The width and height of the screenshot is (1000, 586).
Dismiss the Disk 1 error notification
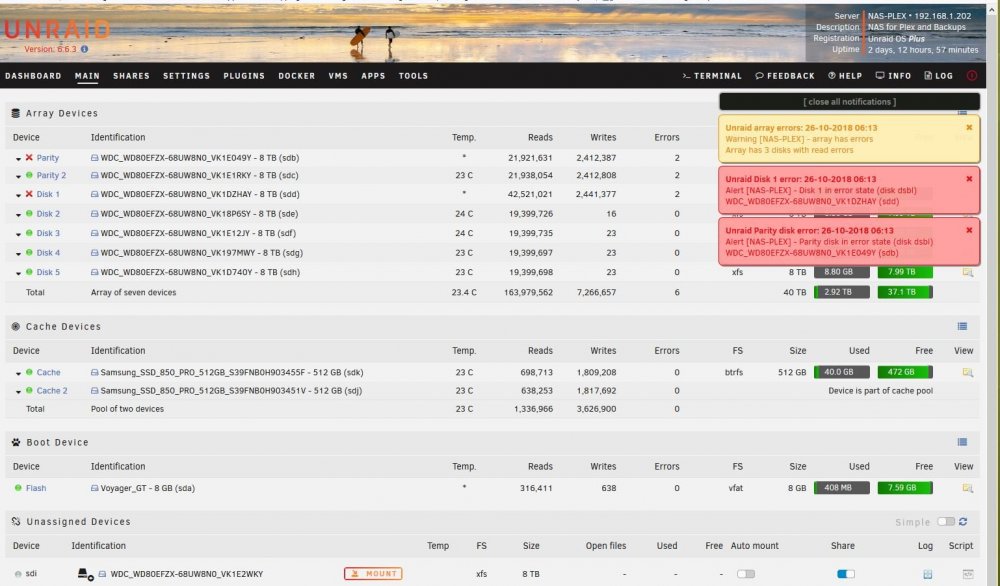tap(969, 179)
